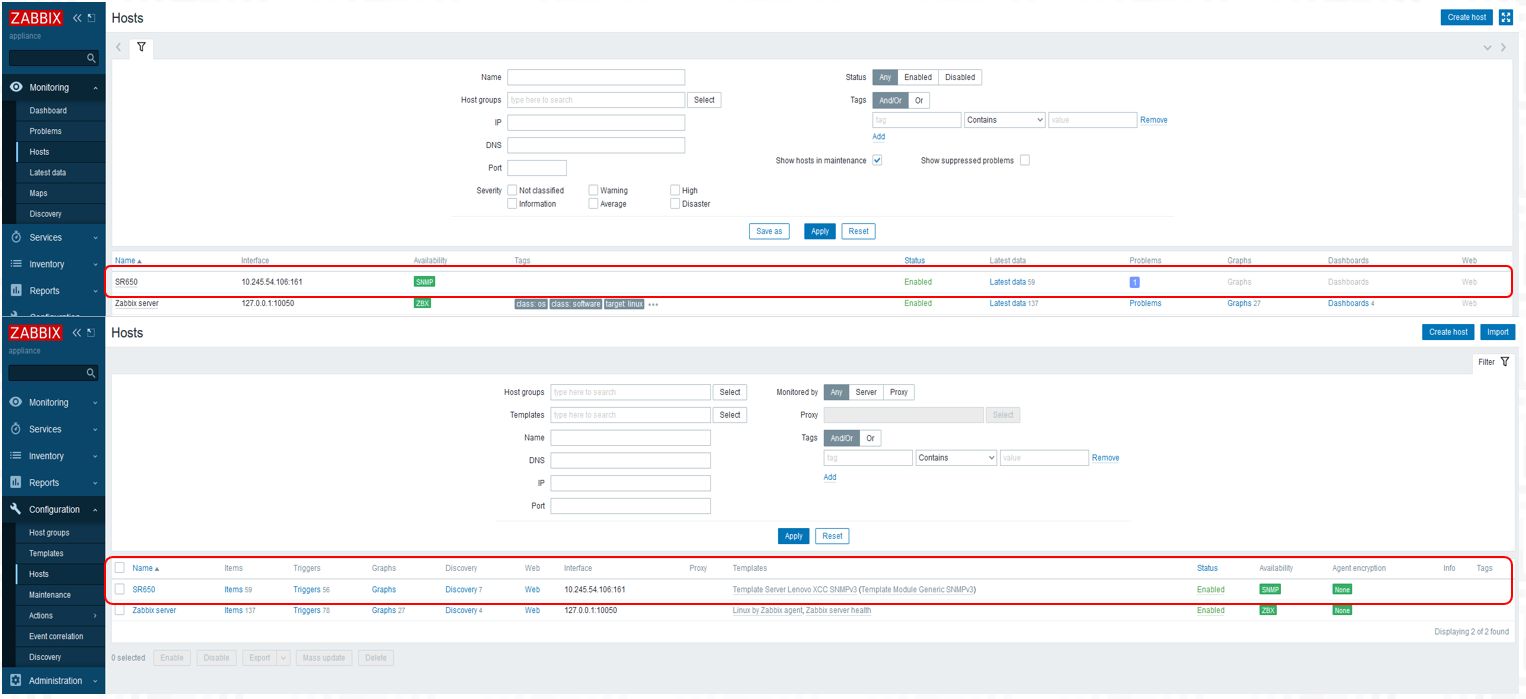Set Status filter to Disabled

[960, 77]
